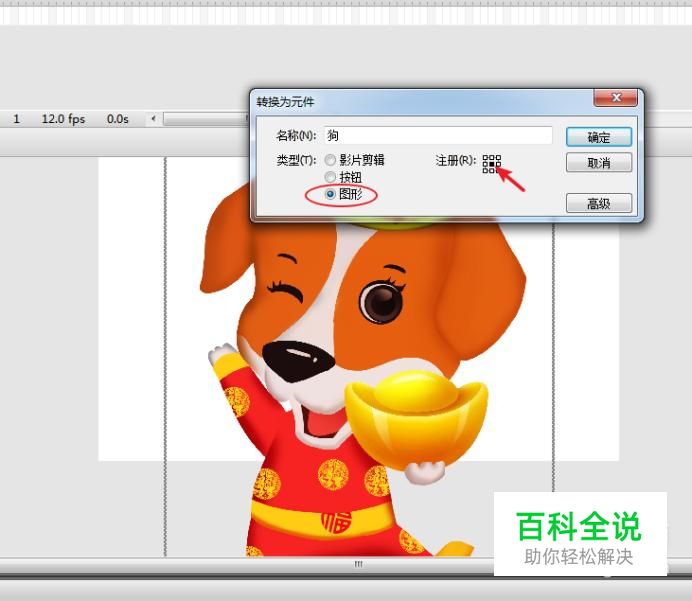Viewport: 692px width, 601px height.
Task: Close the 转换为元件 dialog
Action: pos(615,98)
